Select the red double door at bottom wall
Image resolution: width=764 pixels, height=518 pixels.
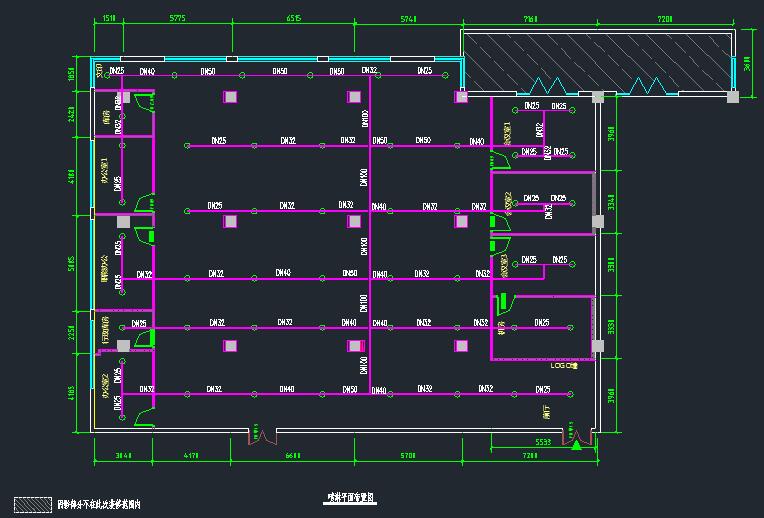tap(262, 439)
